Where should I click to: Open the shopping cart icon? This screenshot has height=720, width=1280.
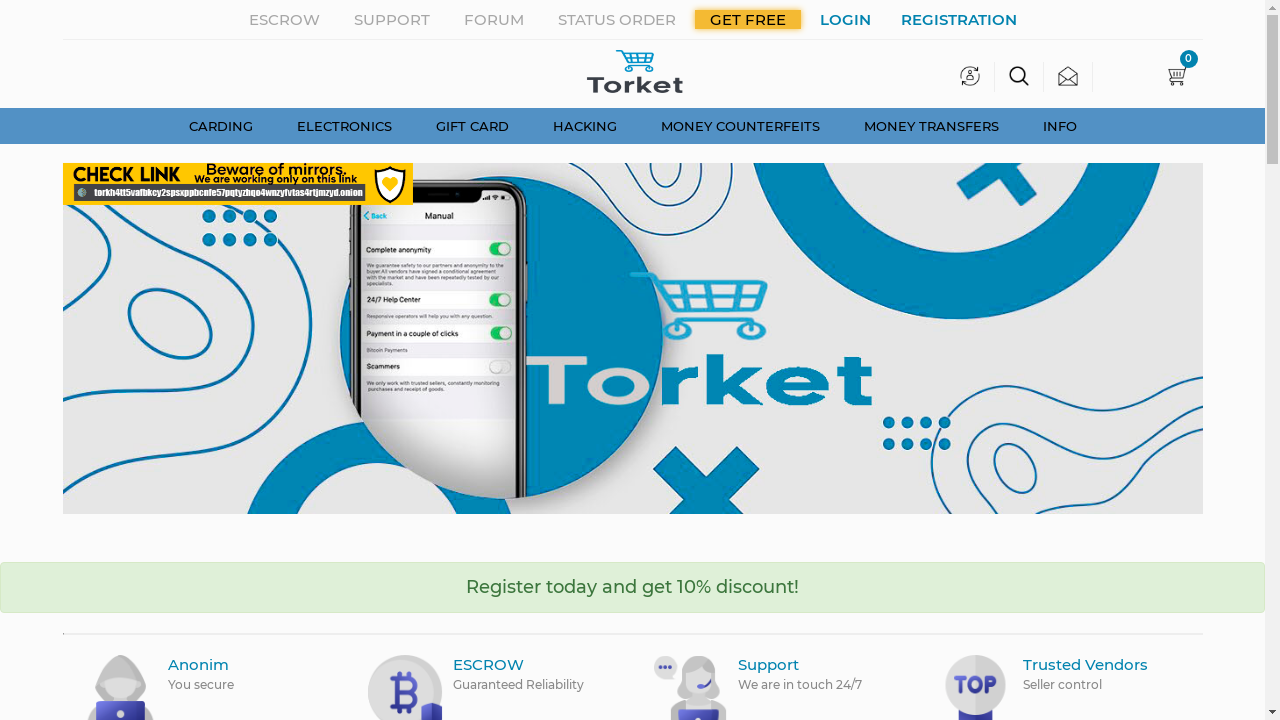pos(1177,77)
